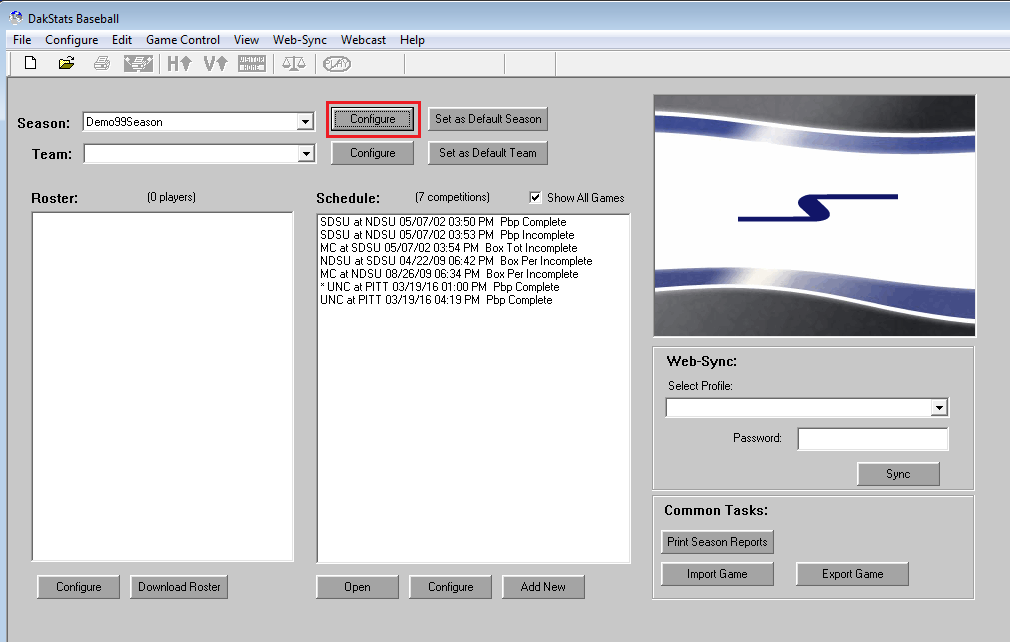
Task: Create a new game with the New icon
Action: click(x=29, y=62)
